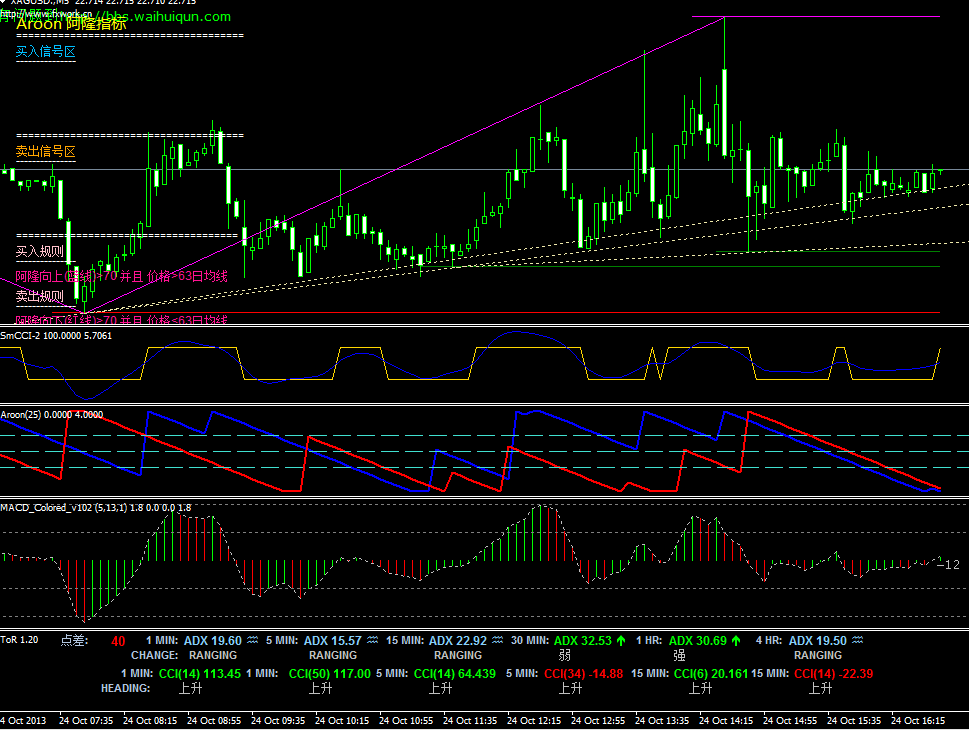
Task: Click the '24 Oct 13:35' time axis label
Action: click(x=662, y=721)
